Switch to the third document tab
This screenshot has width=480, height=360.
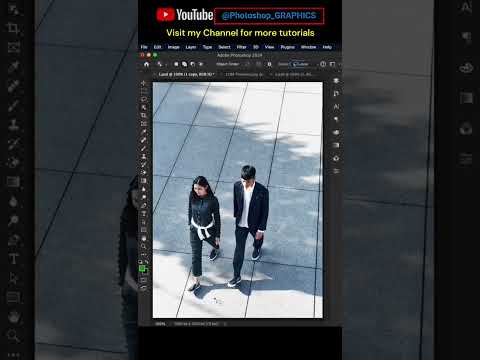click(x=293, y=74)
